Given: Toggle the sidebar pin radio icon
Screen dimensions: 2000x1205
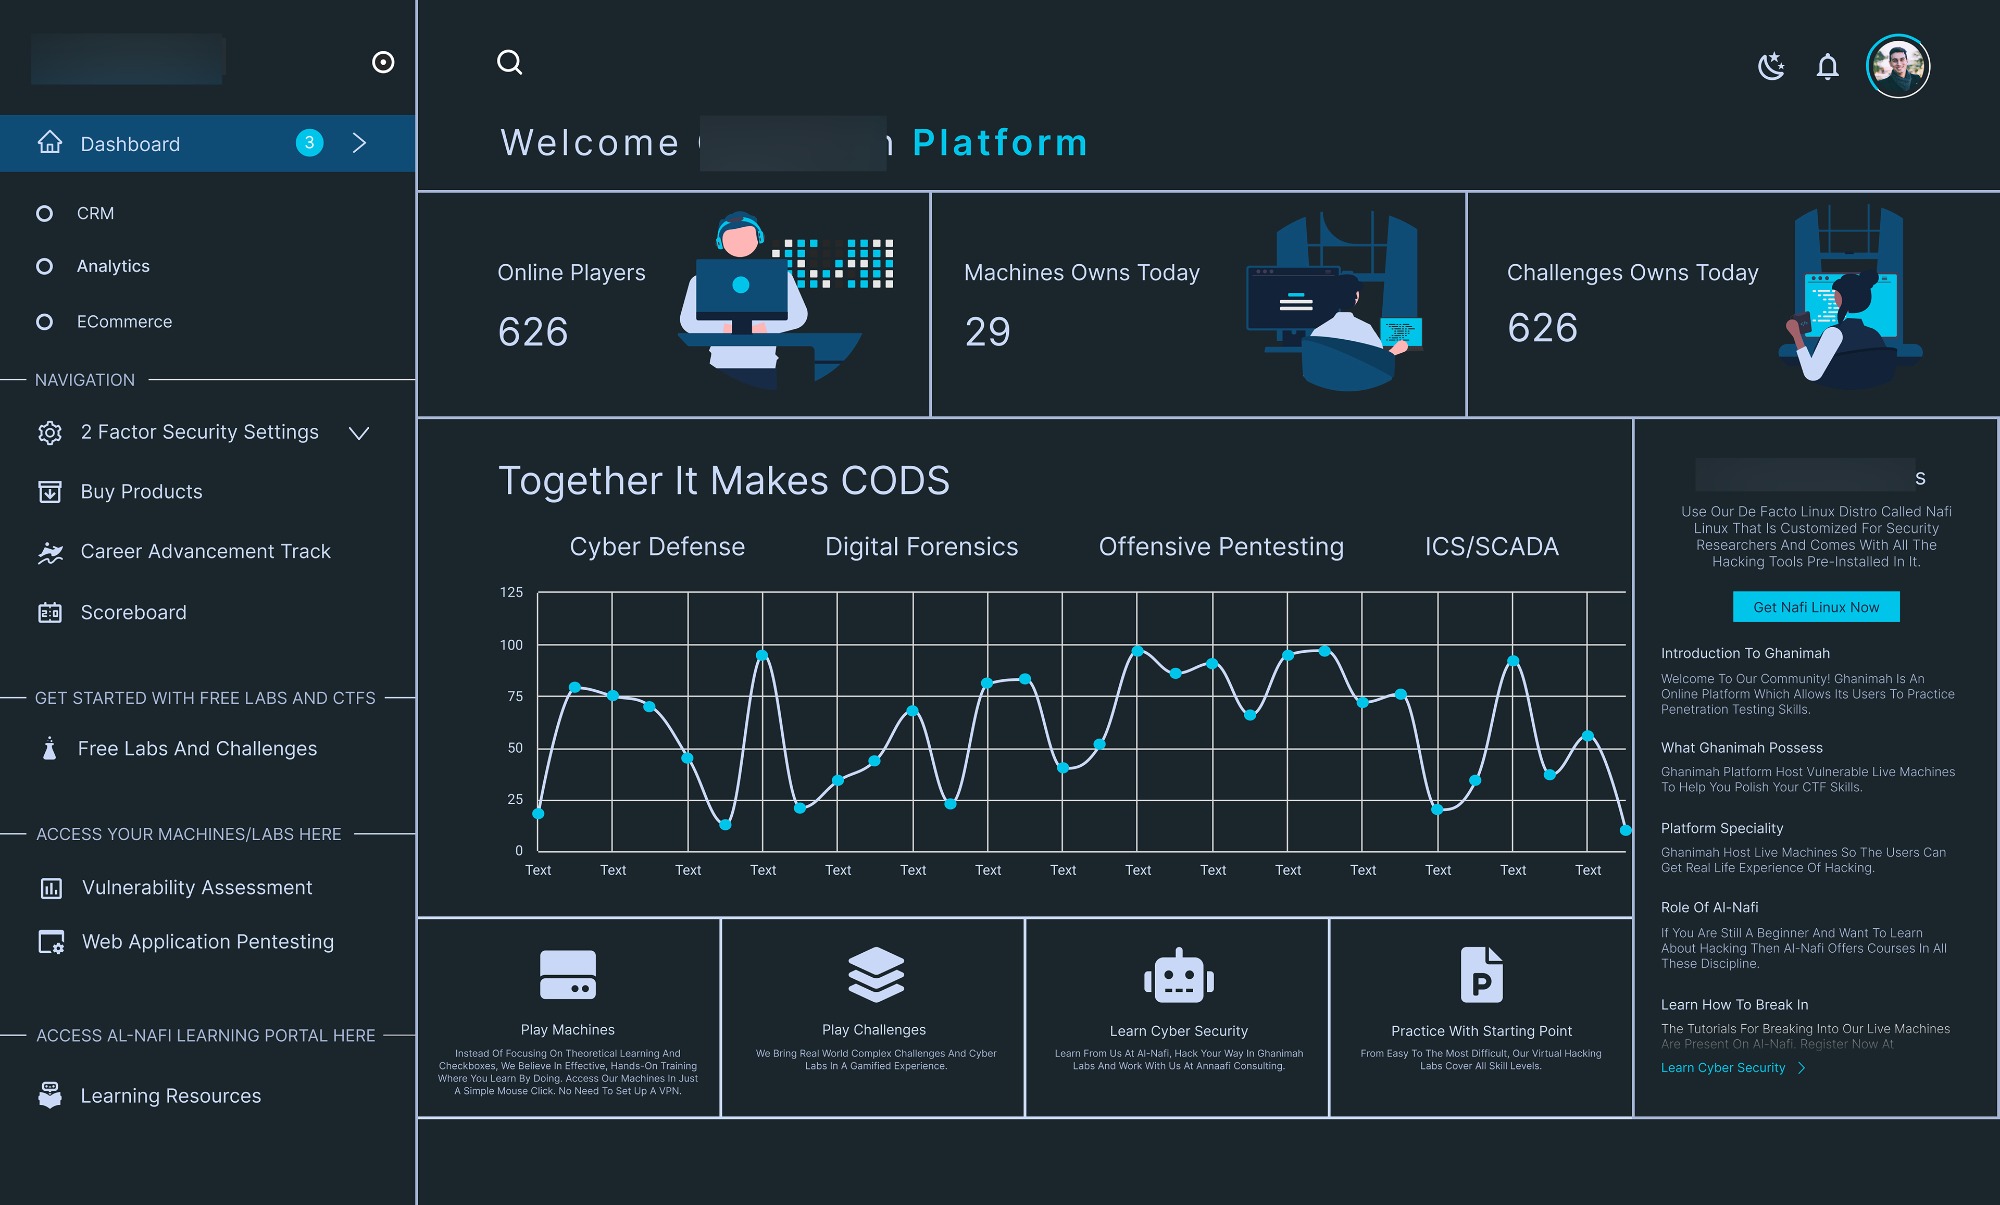Looking at the screenshot, I should tap(383, 62).
